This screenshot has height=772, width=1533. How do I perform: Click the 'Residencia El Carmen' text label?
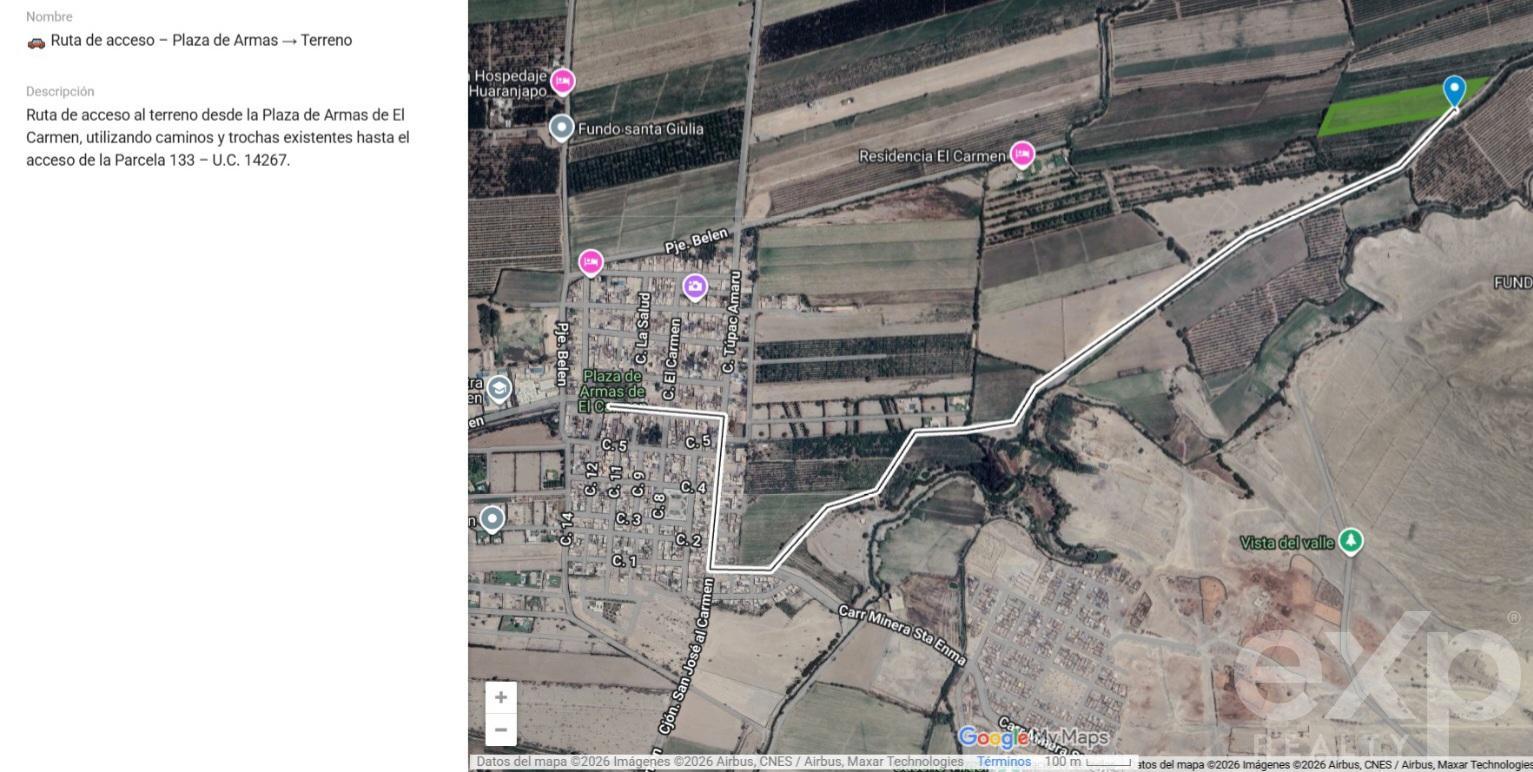coord(932,156)
